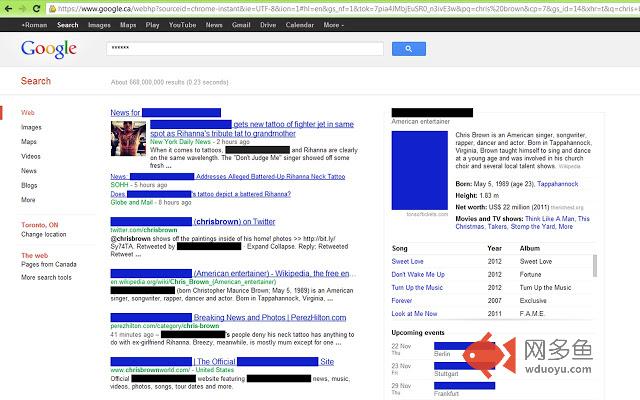The image size is (640, 400).
Task: Open the tattoo news thumbnail image
Action: pos(128,138)
